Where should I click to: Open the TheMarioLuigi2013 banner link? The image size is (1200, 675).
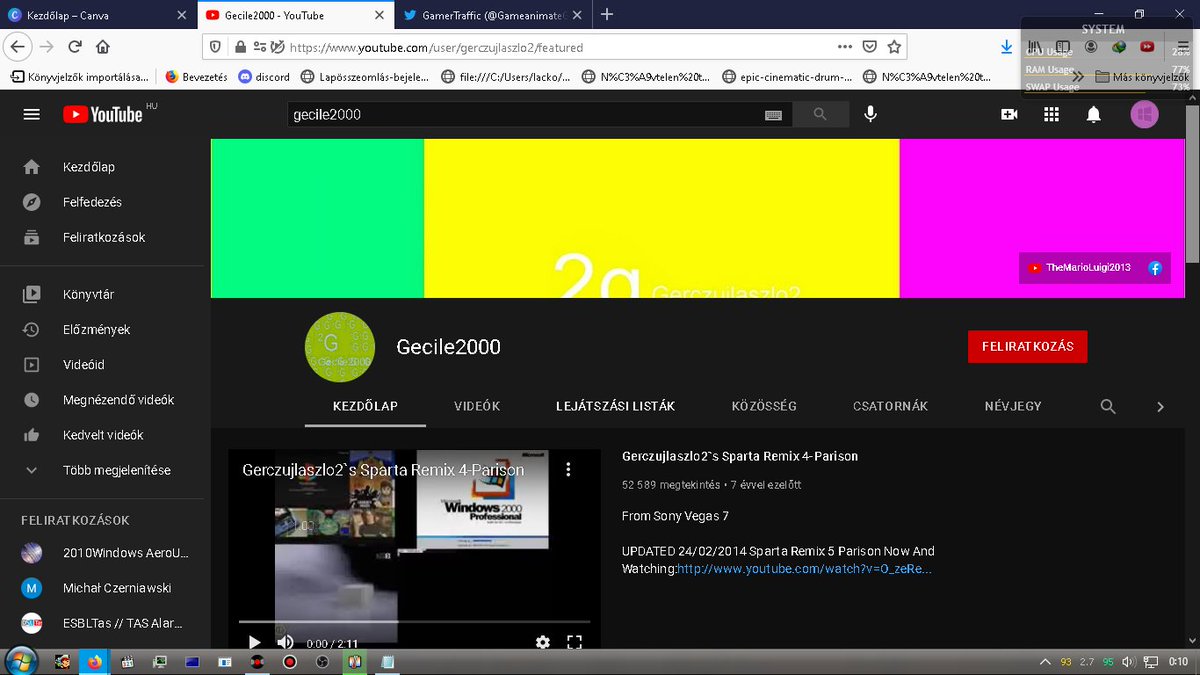click(1080, 268)
